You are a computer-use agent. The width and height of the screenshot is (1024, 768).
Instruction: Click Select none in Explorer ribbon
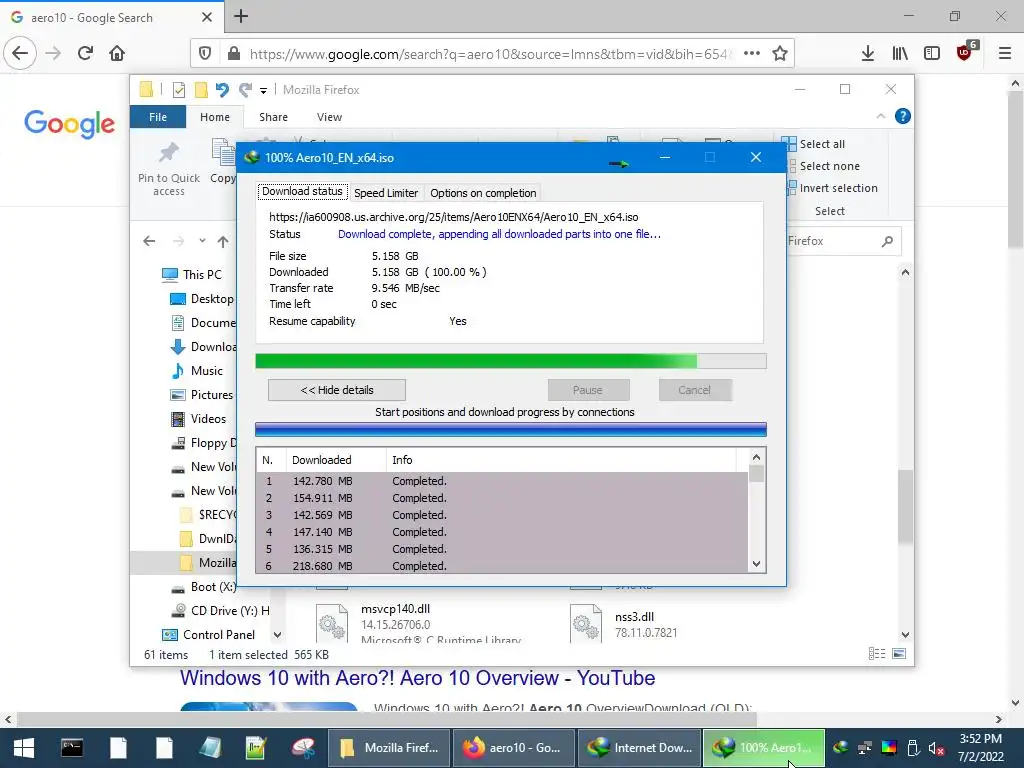click(x=823, y=166)
